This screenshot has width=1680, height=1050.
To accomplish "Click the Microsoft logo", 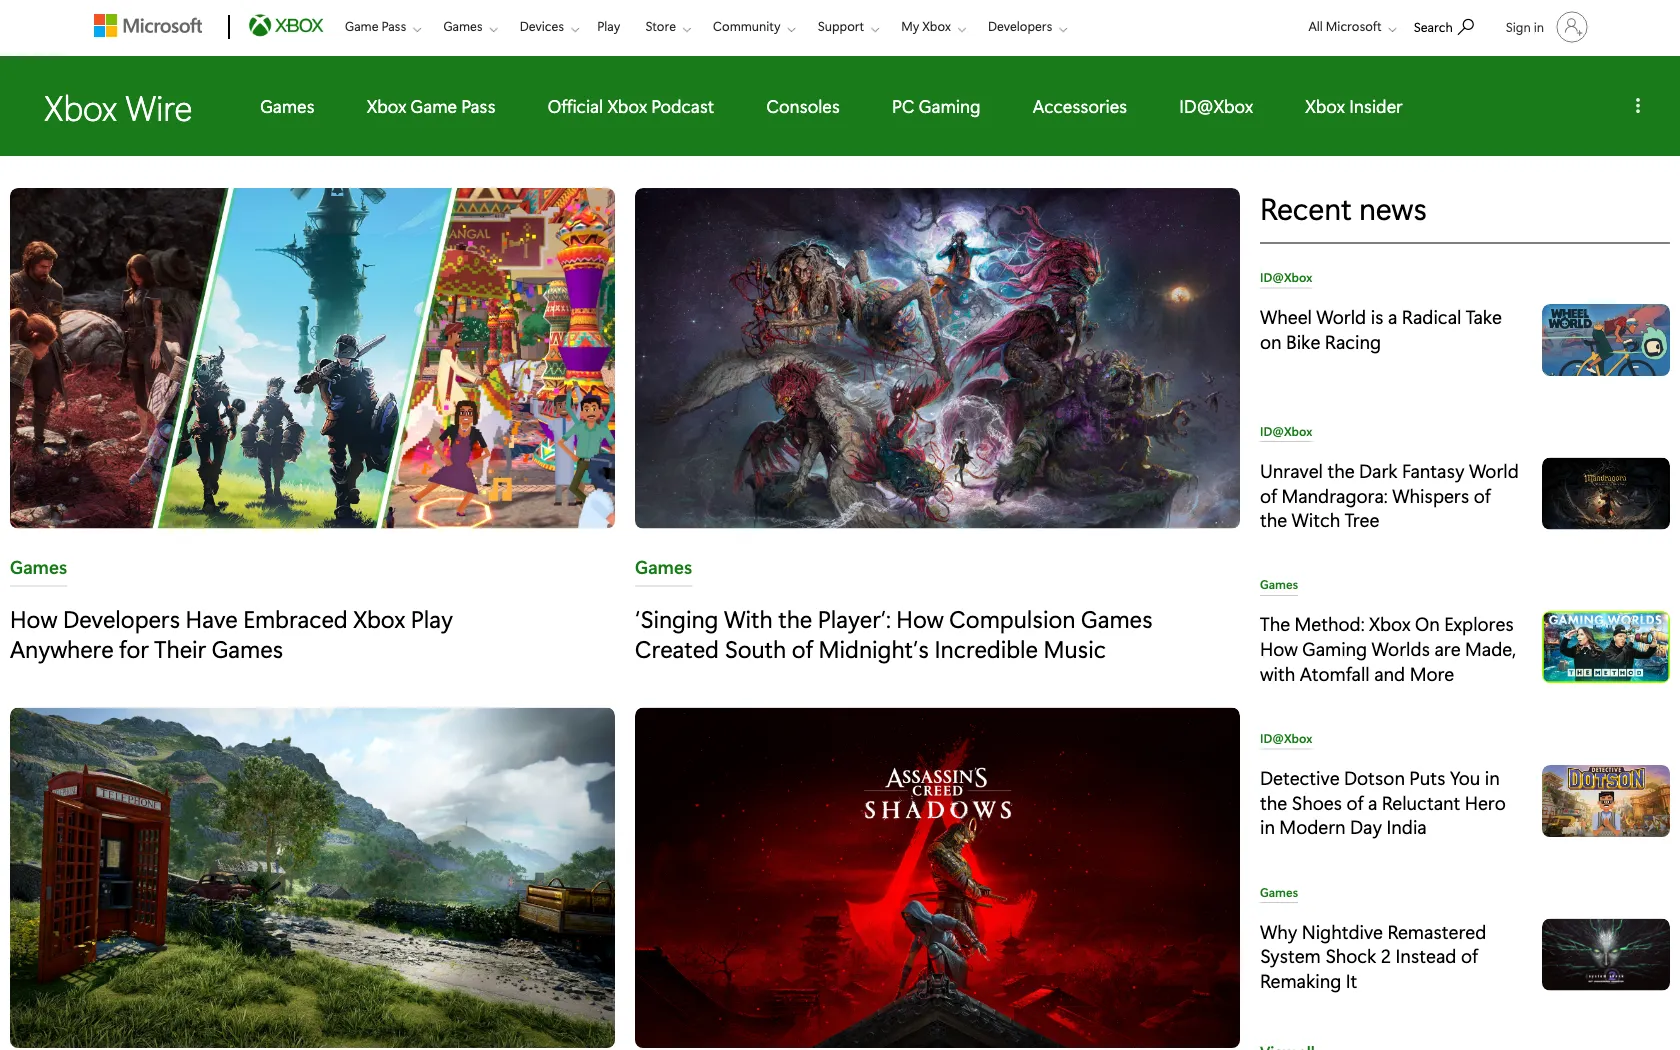I will pyautogui.click(x=148, y=26).
